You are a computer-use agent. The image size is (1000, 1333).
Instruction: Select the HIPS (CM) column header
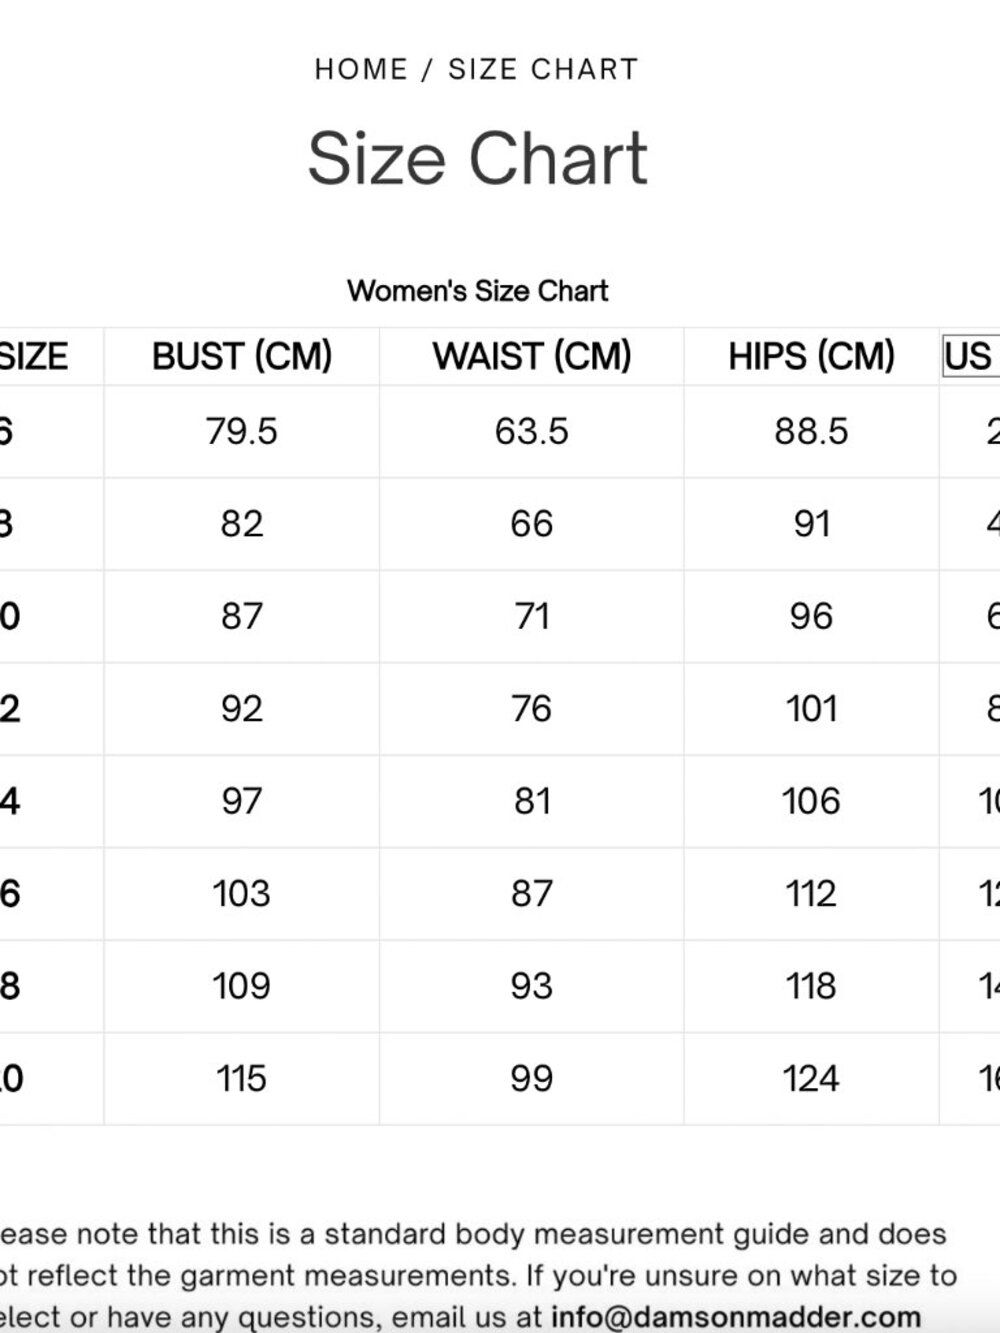(811, 356)
